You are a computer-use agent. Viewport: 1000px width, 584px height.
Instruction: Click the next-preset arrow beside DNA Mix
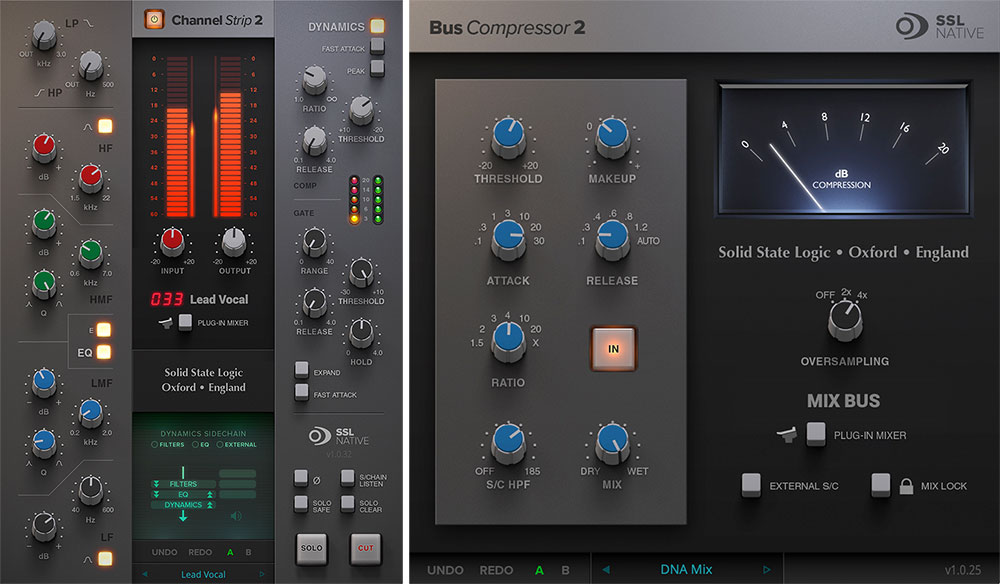pos(767,568)
